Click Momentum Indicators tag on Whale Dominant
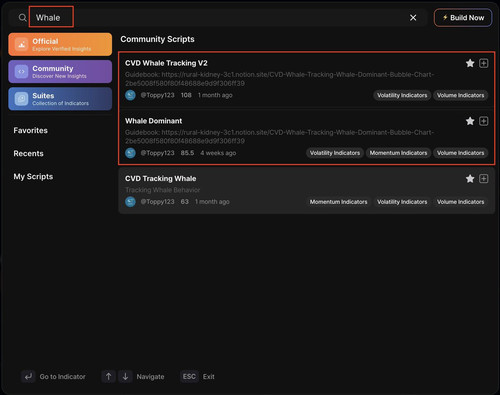Viewport: 500px width, 395px height. (398, 153)
